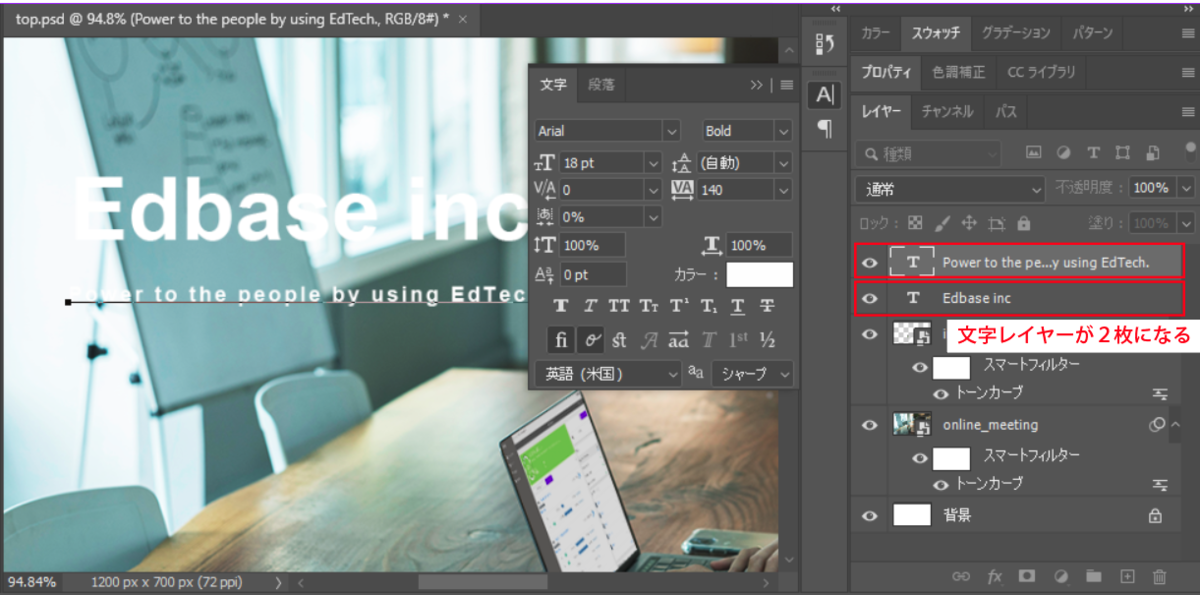
Task: Lock image pixels with brush icon
Action: point(942,223)
